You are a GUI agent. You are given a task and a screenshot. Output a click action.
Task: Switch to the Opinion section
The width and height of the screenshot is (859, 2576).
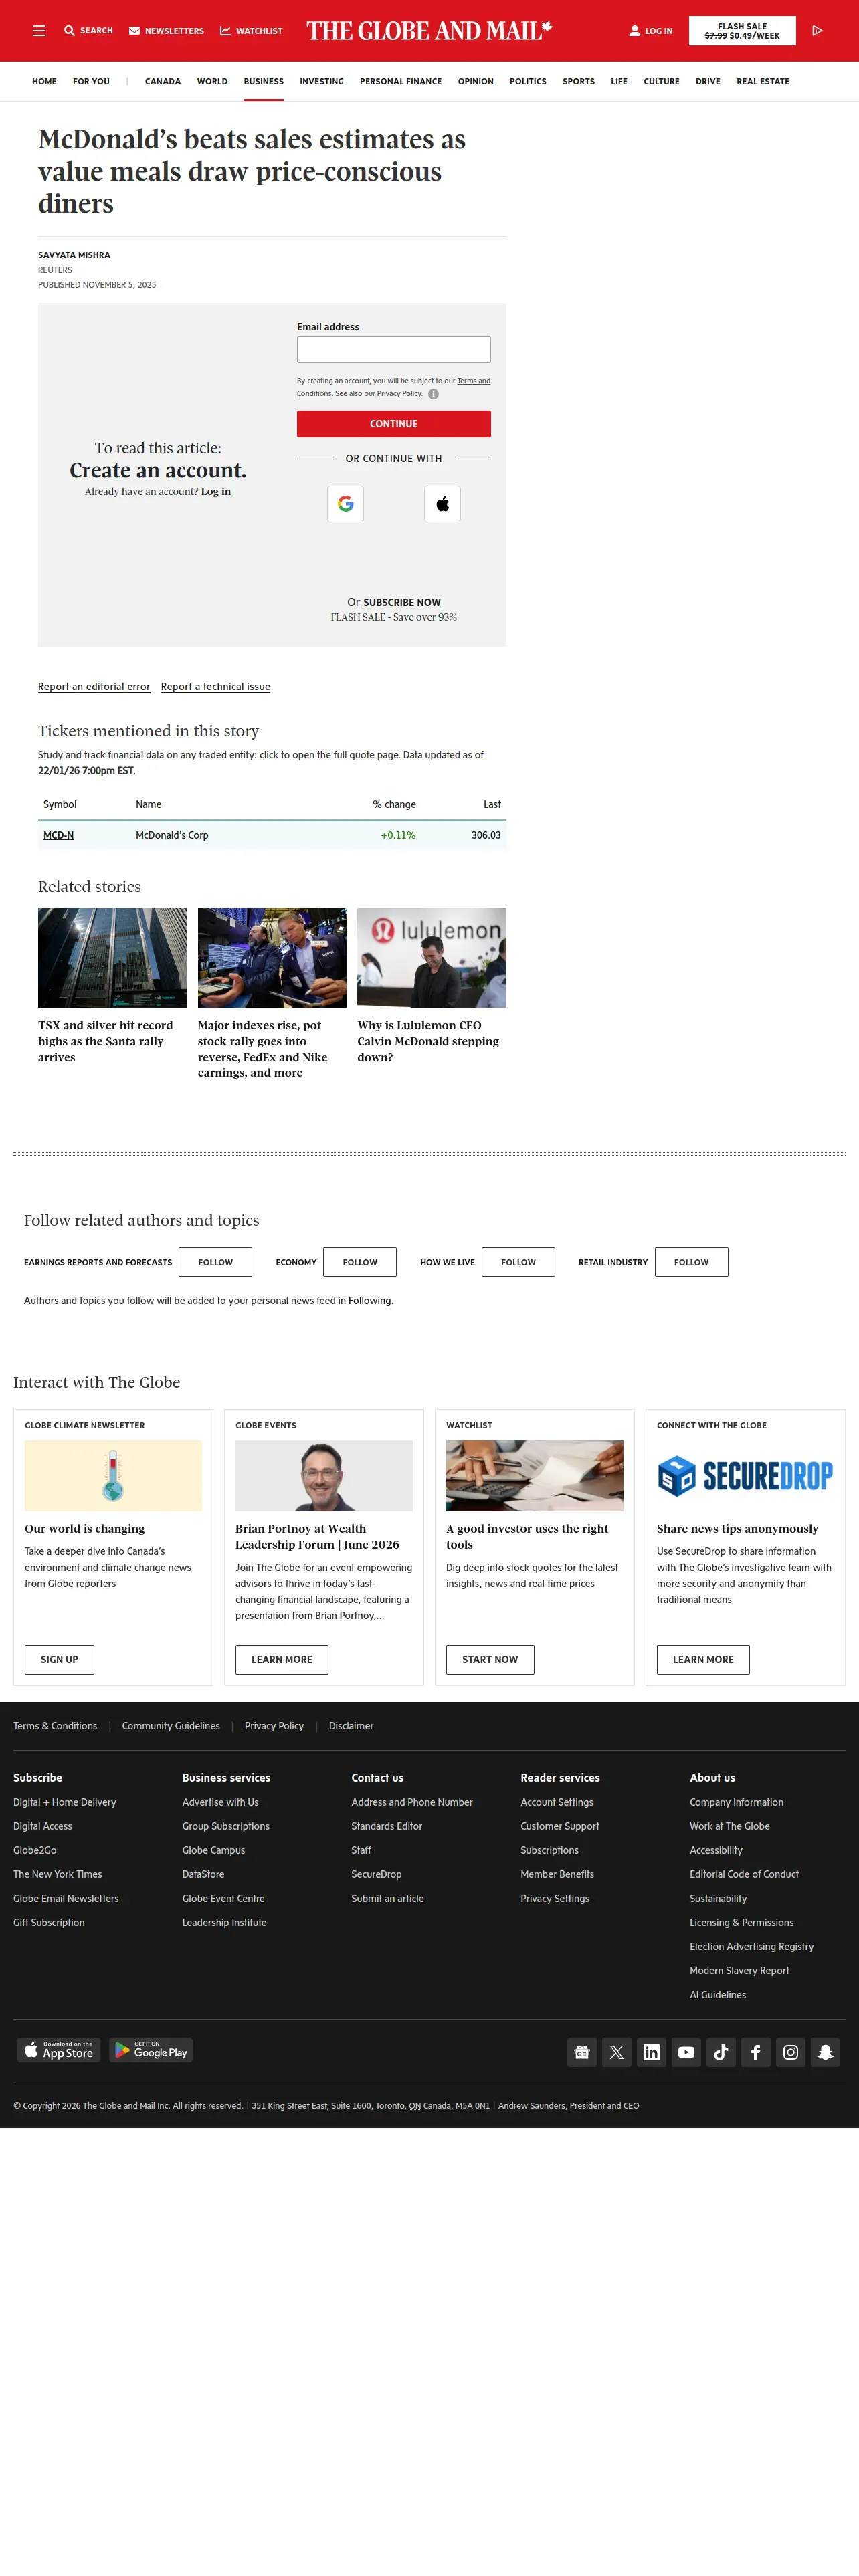click(x=476, y=81)
